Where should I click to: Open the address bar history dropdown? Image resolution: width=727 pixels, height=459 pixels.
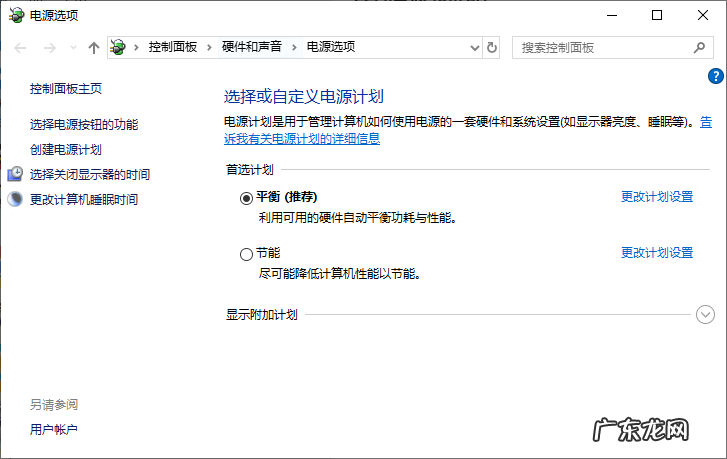tap(474, 47)
